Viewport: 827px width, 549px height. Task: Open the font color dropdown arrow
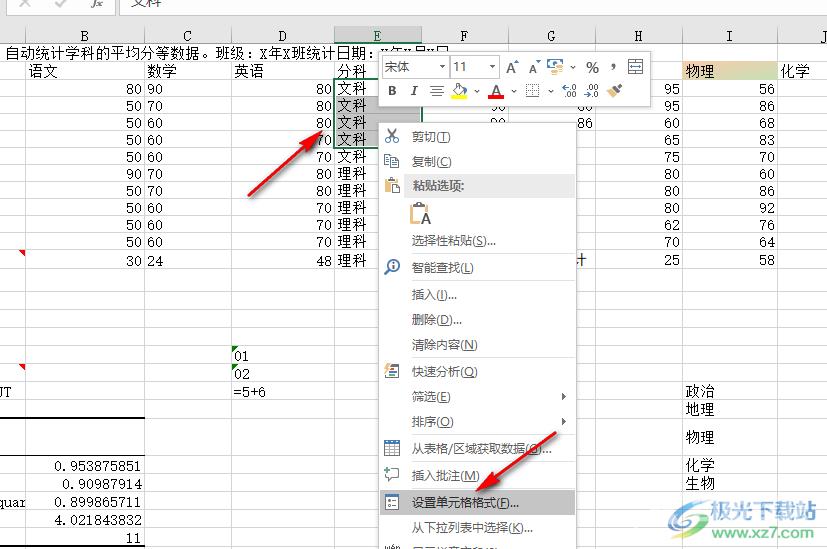[x=514, y=91]
